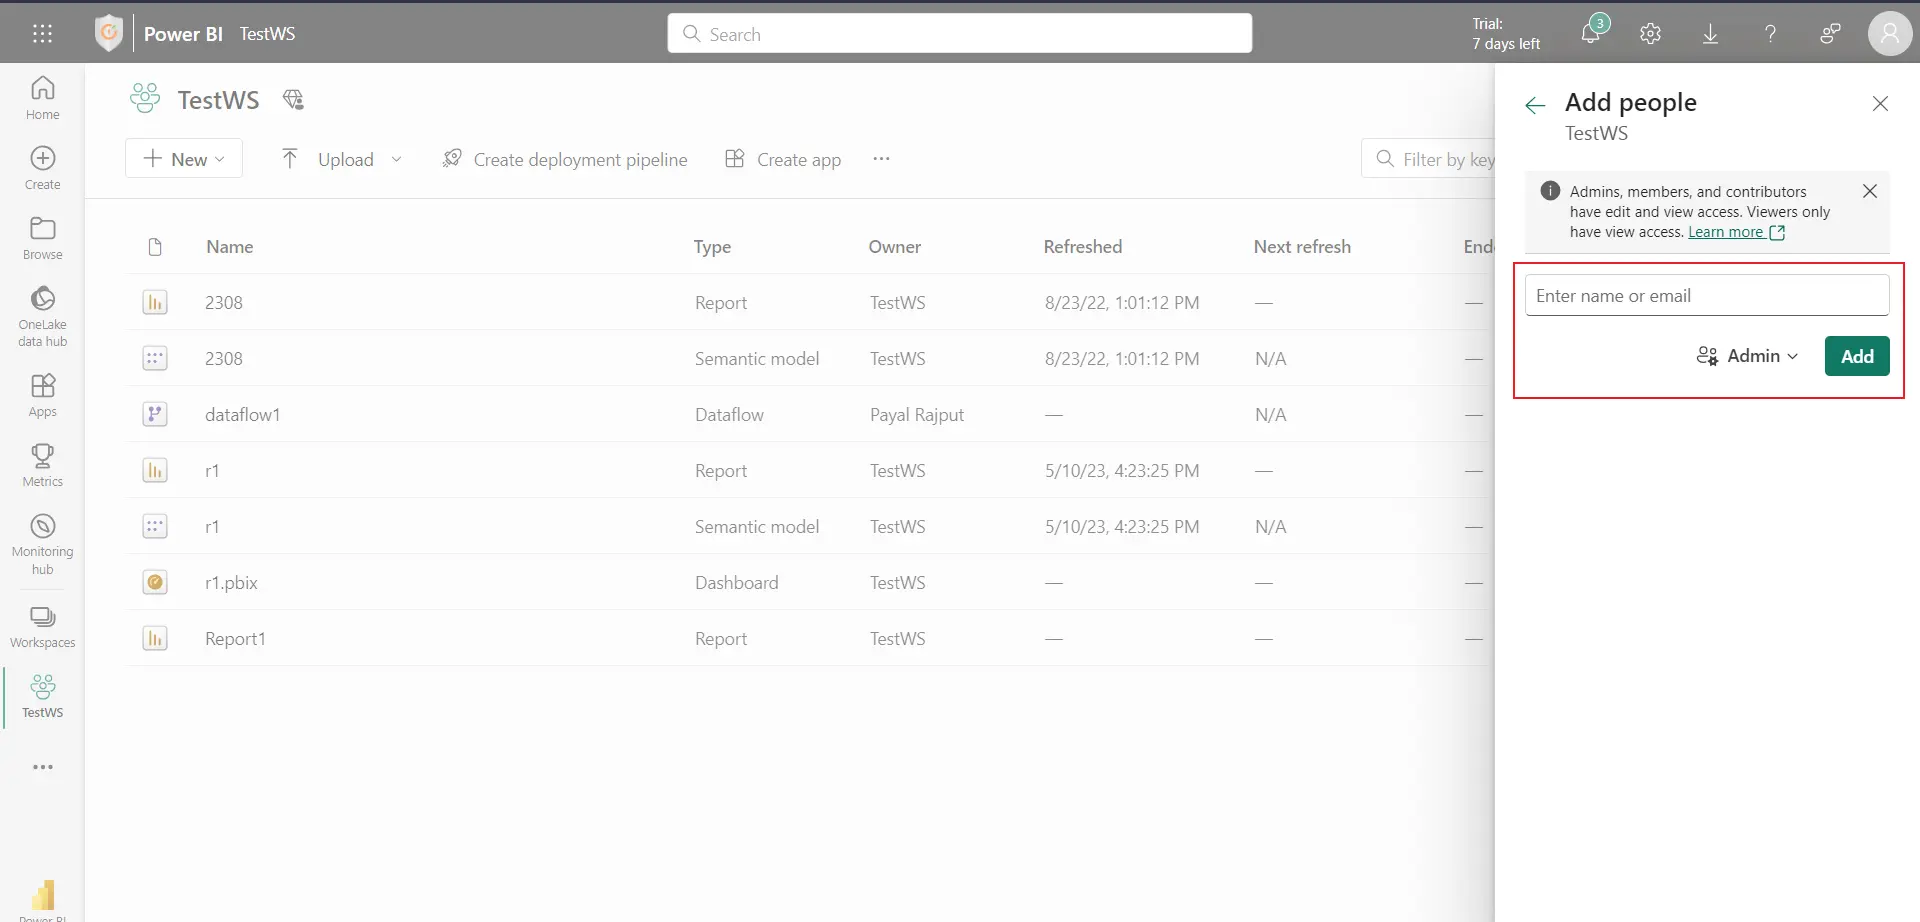The height and width of the screenshot is (922, 1920).
Task: Click the Filter by keyword field
Action: pyautogui.click(x=1430, y=159)
